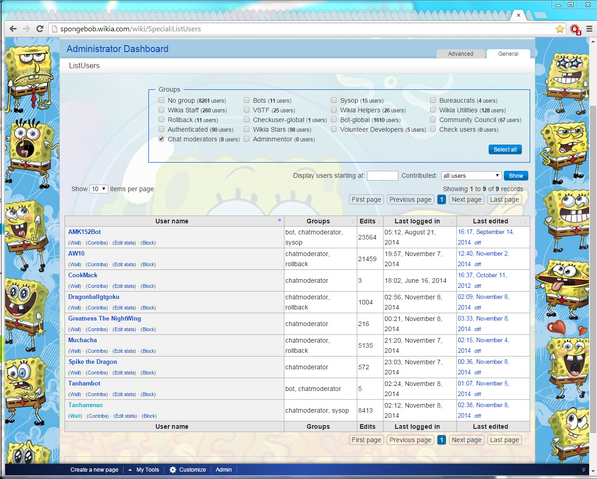Open Dragonballgtgoku user link

(94, 297)
